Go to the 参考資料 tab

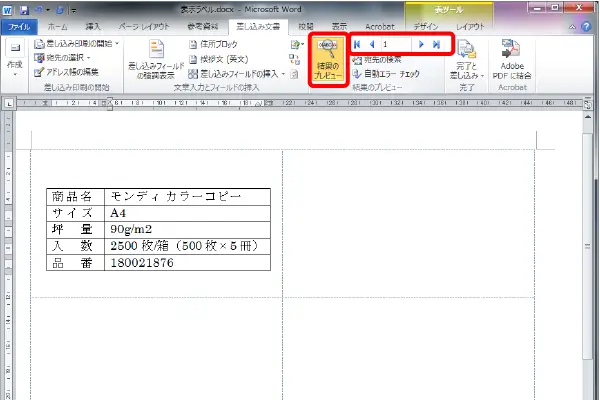203,27
